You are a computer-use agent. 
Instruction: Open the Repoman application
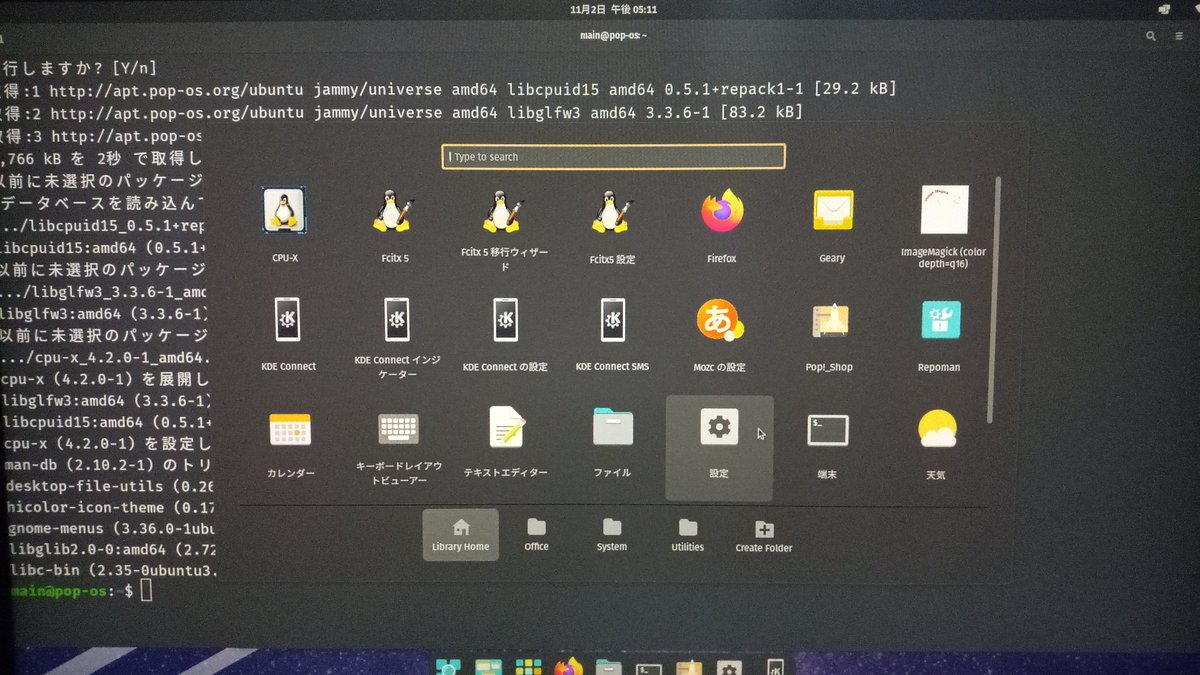940,319
